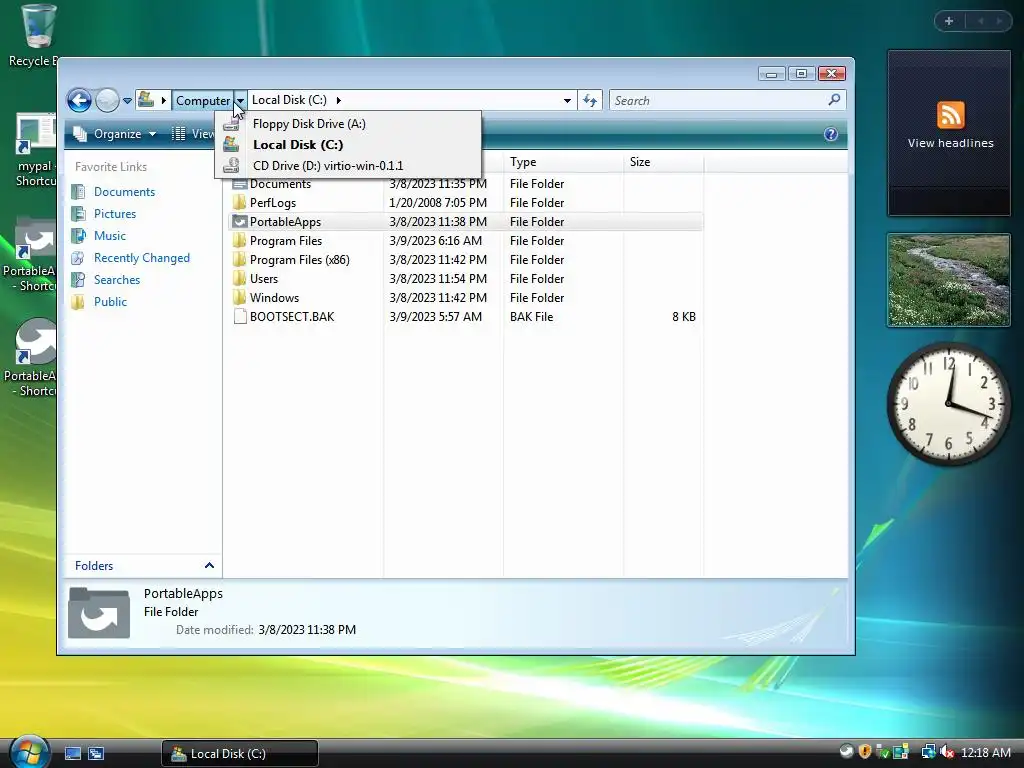Screen dimensions: 1024x768
Task: Click the Users folder icon
Action: (240, 278)
